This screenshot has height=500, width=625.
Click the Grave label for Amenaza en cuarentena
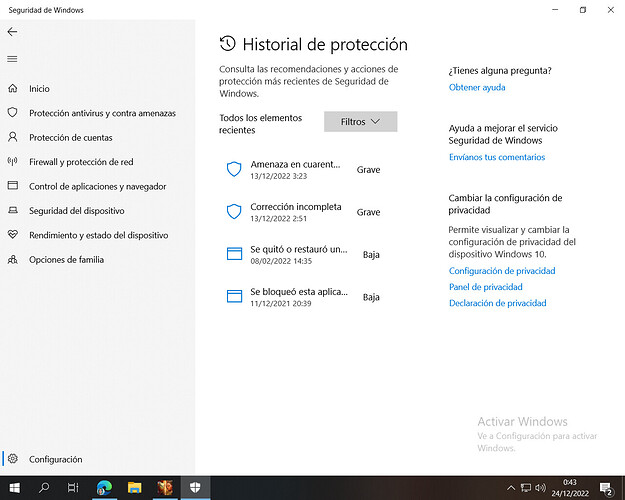click(x=368, y=170)
